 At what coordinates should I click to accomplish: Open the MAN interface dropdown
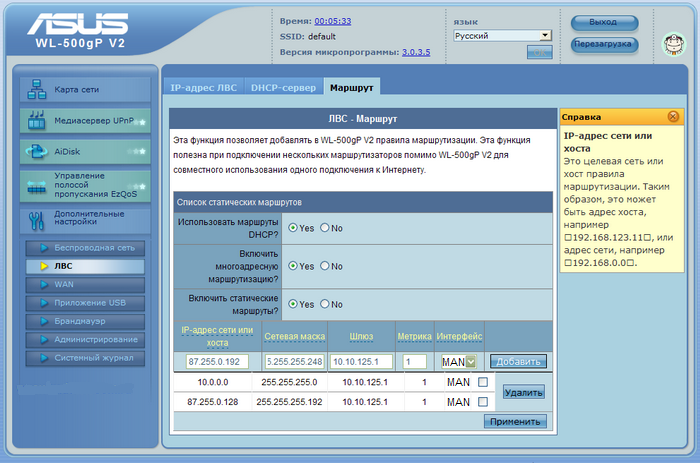pos(458,362)
